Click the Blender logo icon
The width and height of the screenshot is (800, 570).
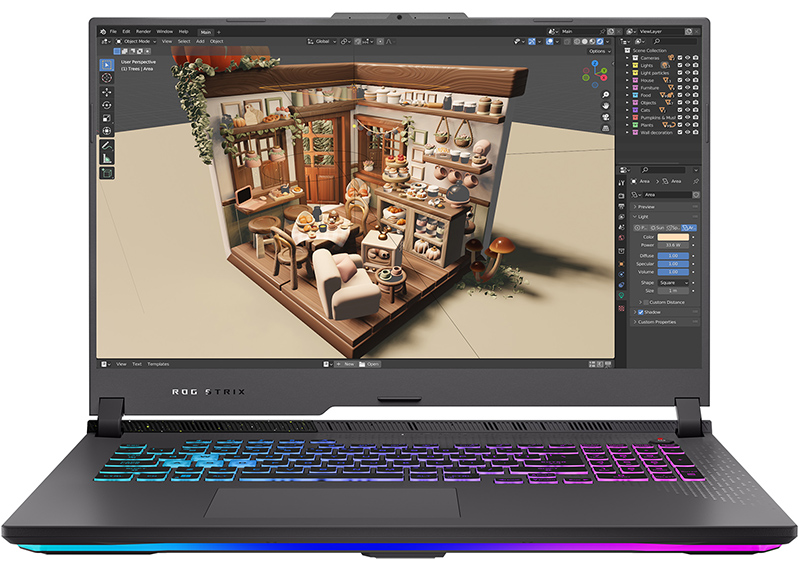click(x=103, y=32)
